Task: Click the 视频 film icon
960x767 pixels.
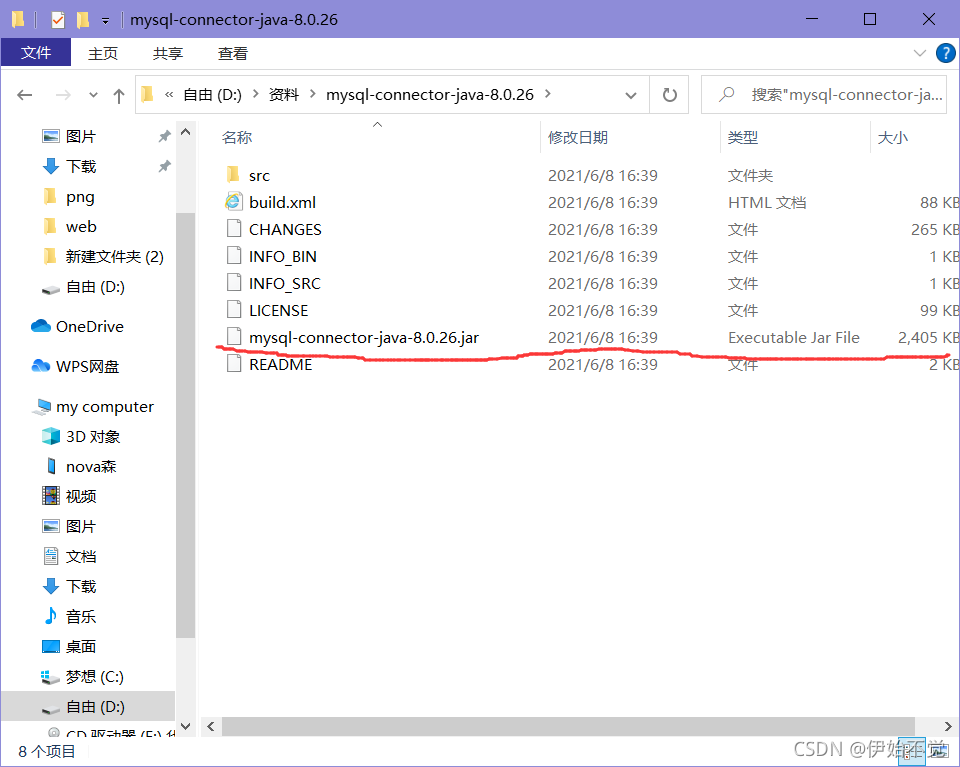Action: [51, 496]
